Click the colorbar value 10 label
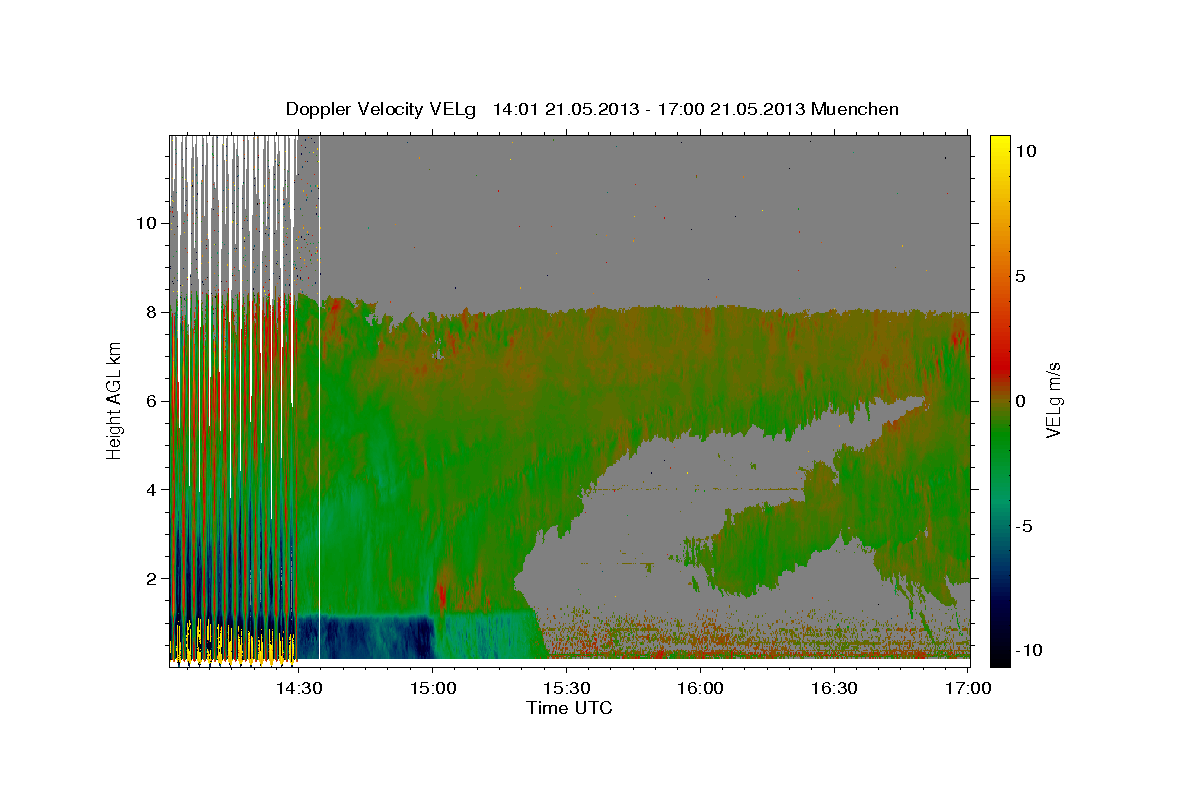Screen dimensions: 1200x800 [1025, 151]
